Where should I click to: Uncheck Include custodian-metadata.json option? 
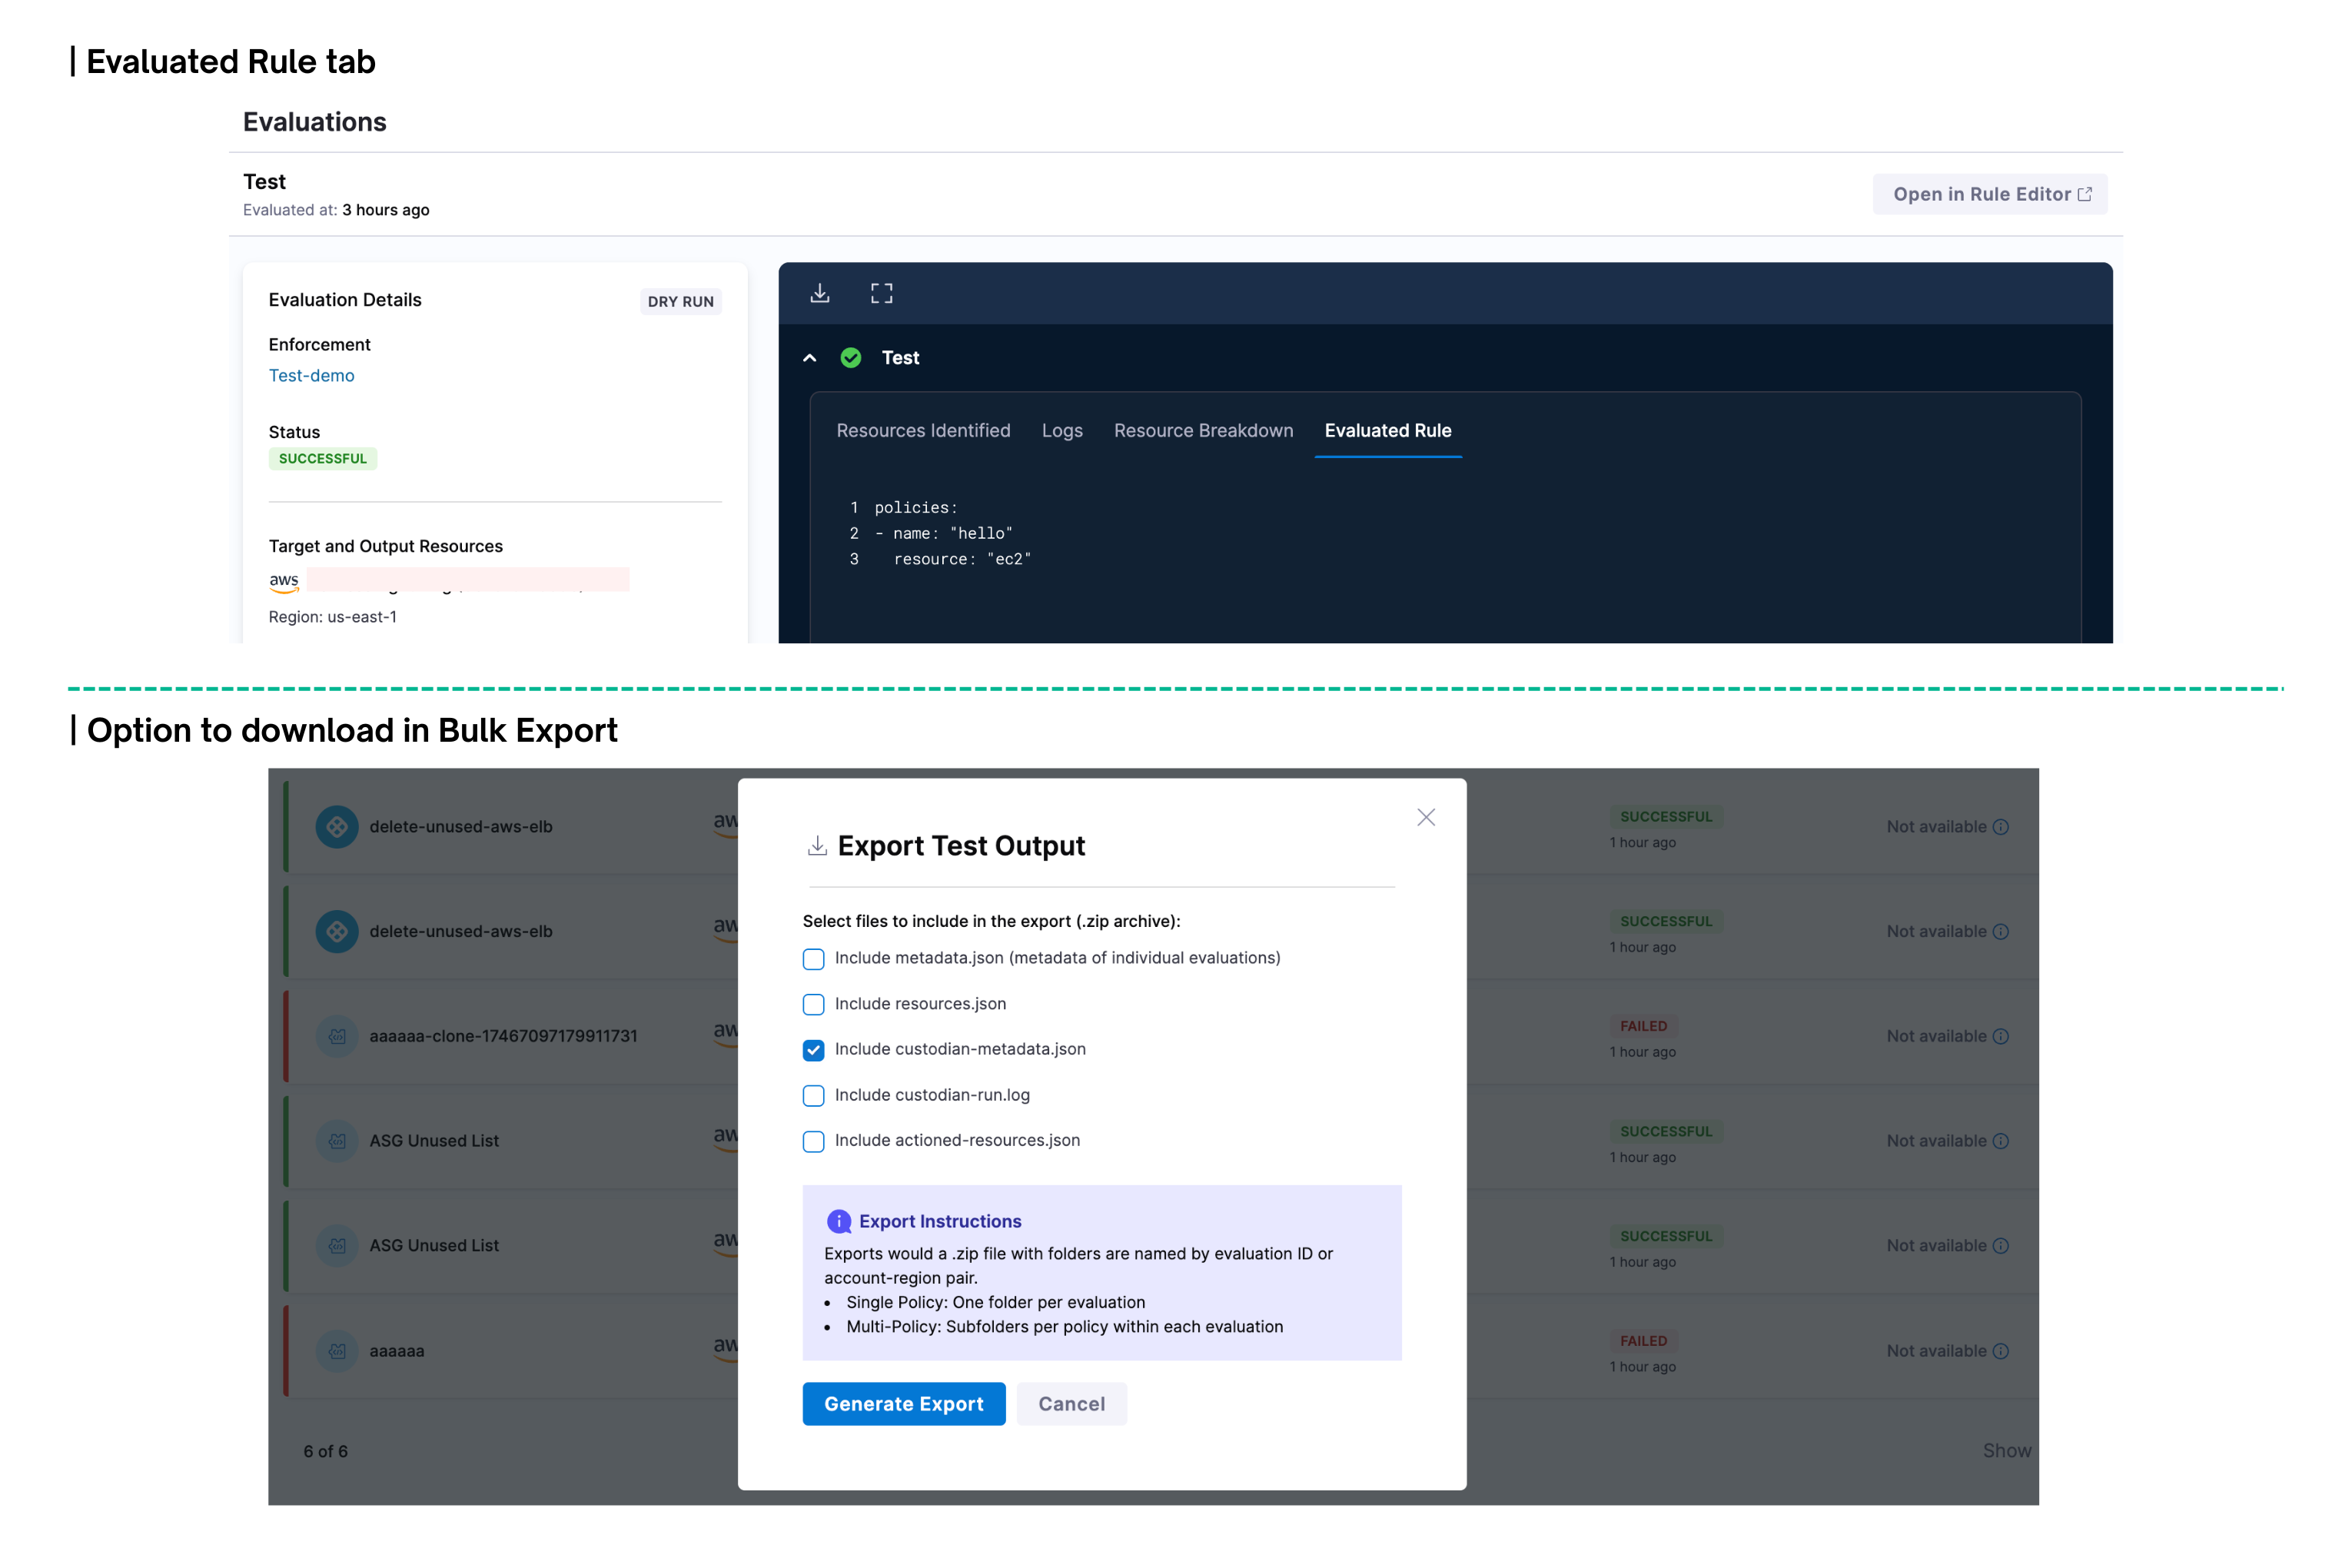pos(814,1050)
